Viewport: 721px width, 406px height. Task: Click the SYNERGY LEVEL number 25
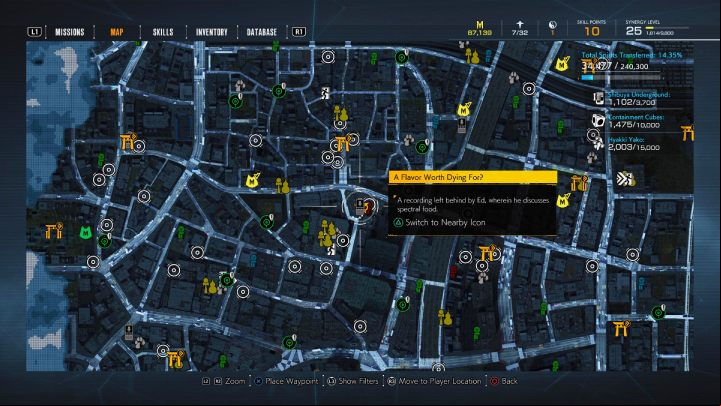point(633,31)
